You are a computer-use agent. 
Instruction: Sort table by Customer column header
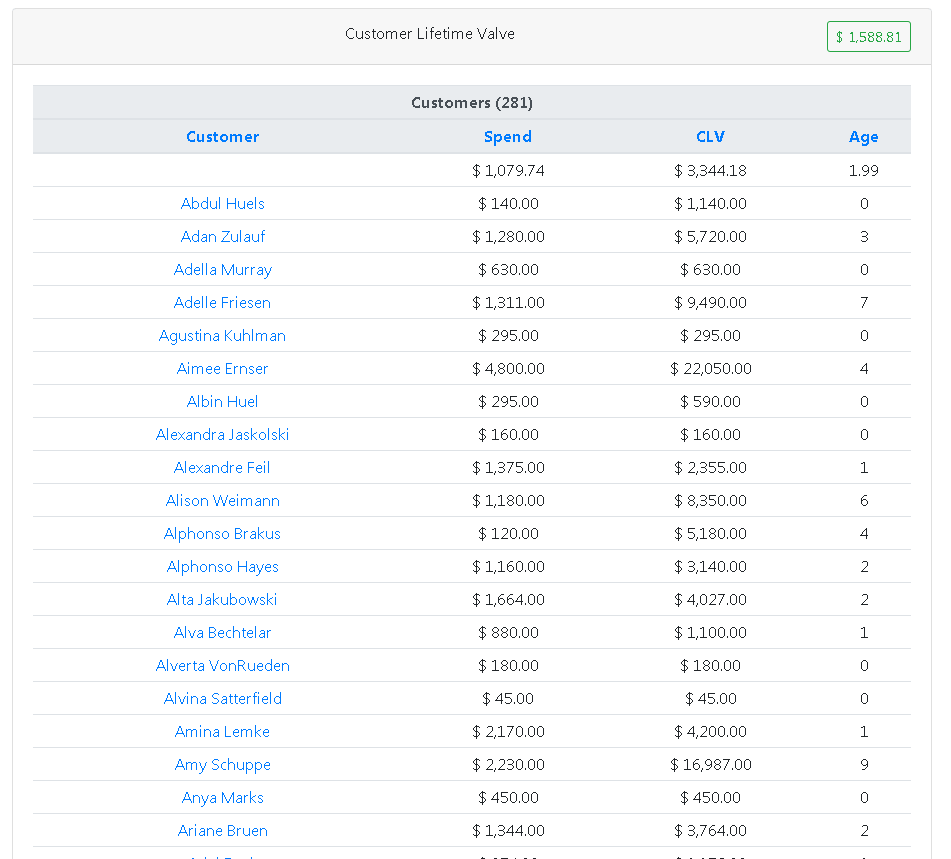(x=222, y=137)
